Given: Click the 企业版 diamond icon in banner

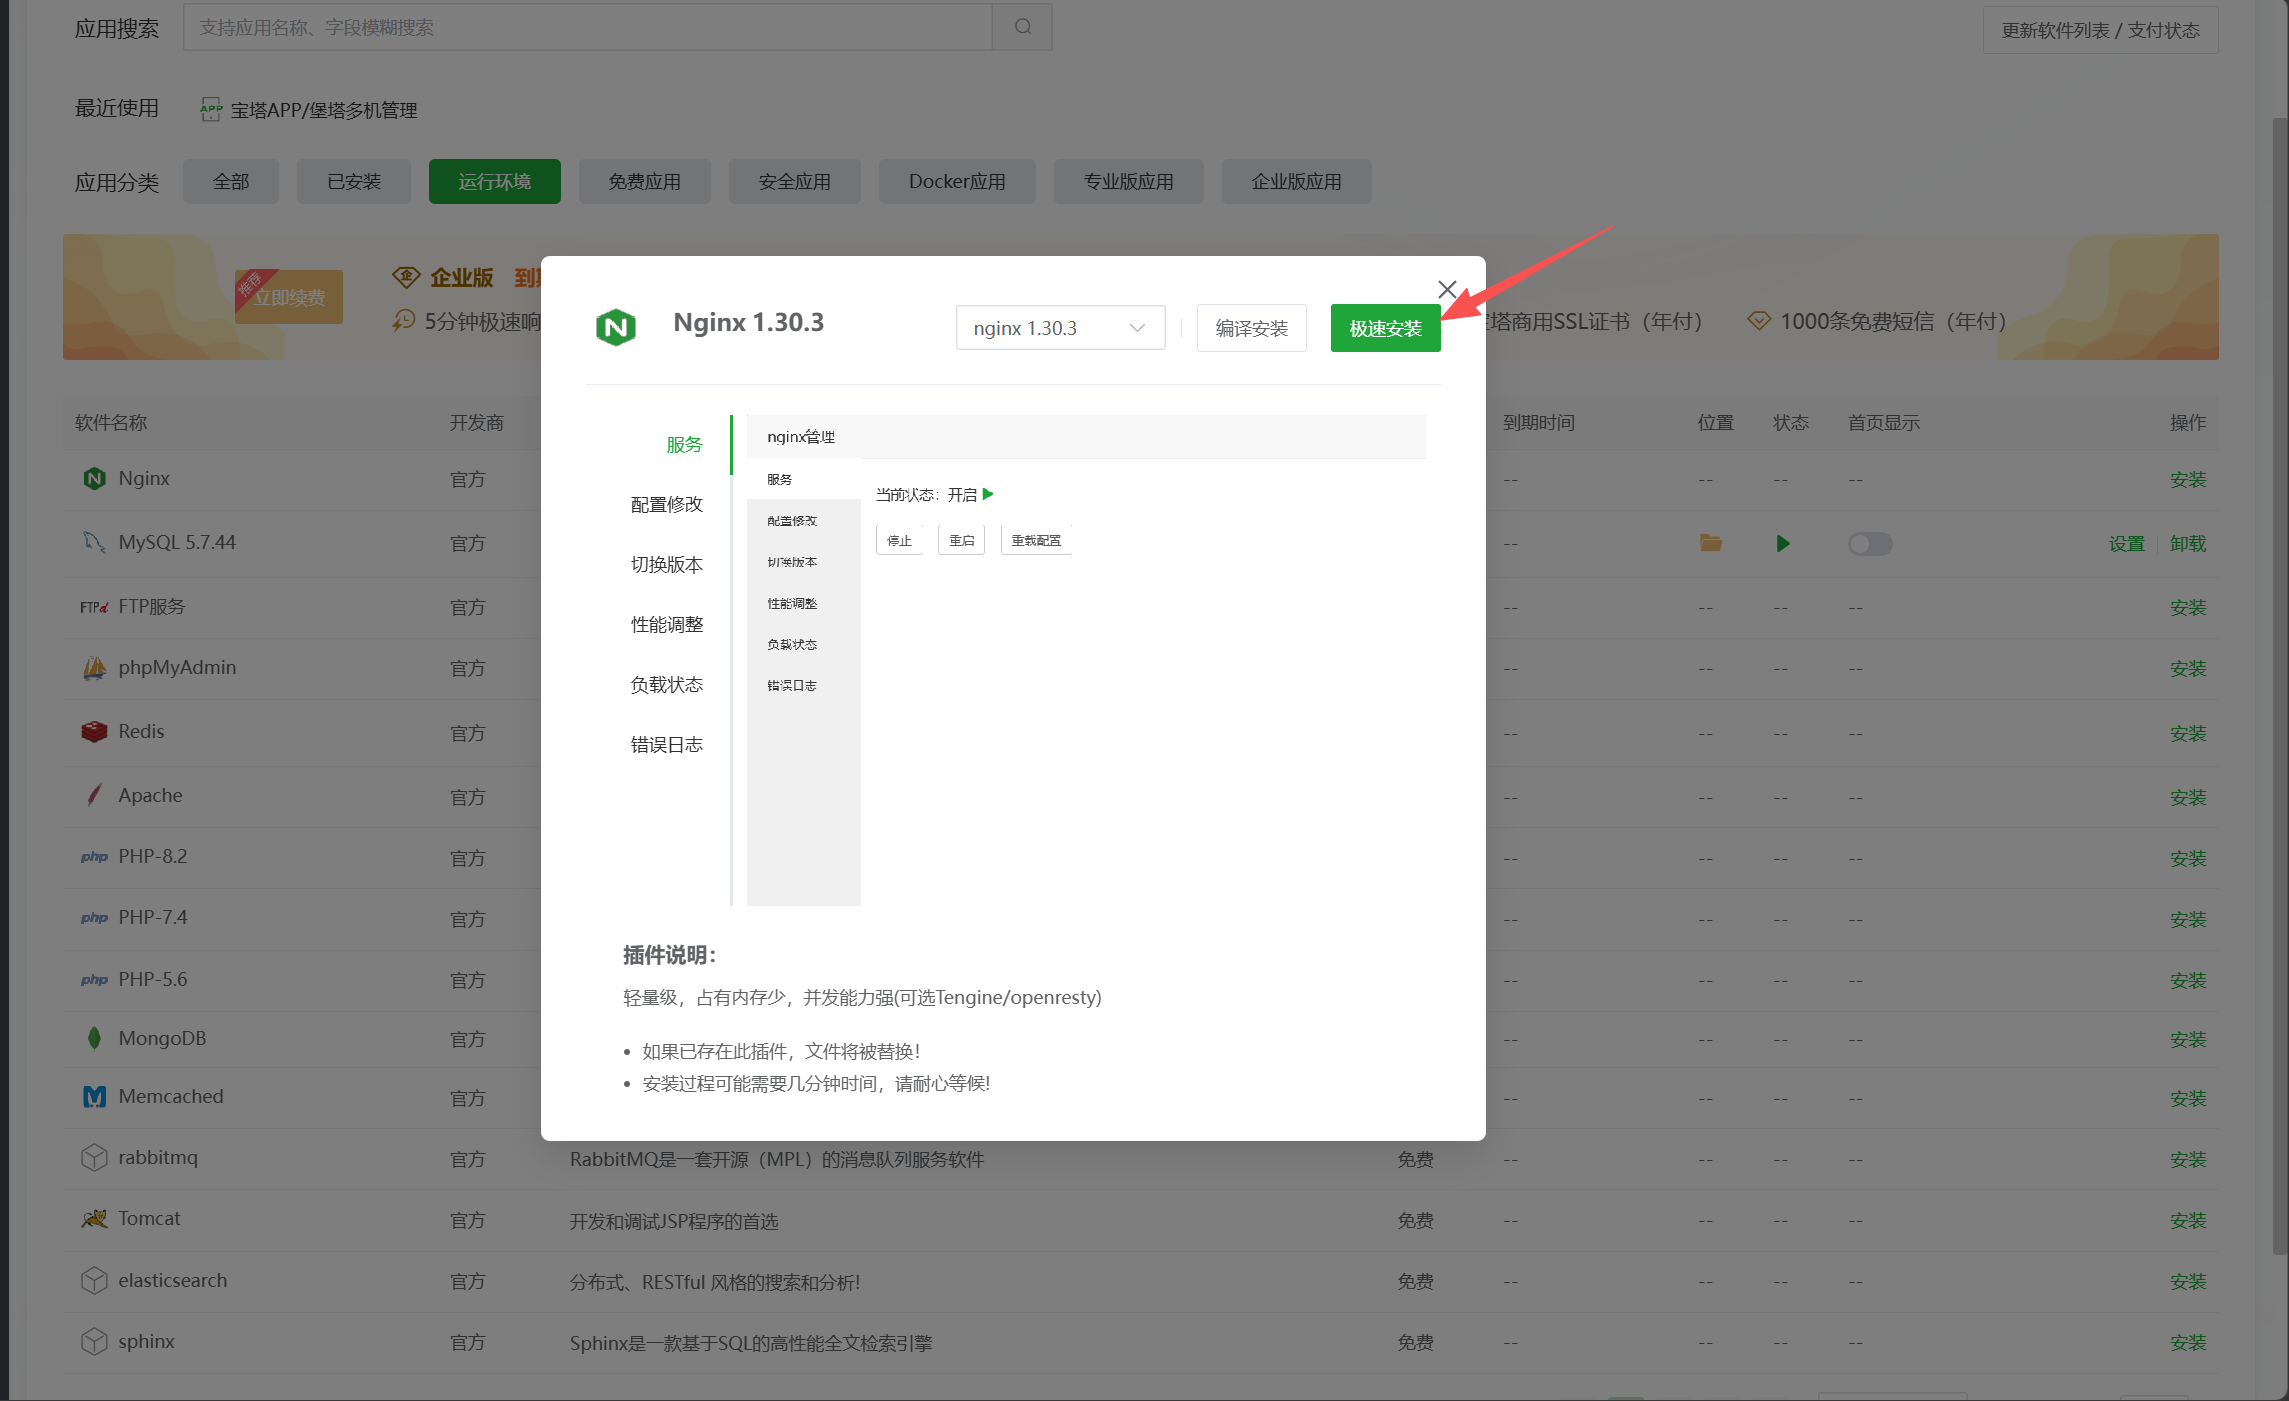Looking at the screenshot, I should coord(406,277).
